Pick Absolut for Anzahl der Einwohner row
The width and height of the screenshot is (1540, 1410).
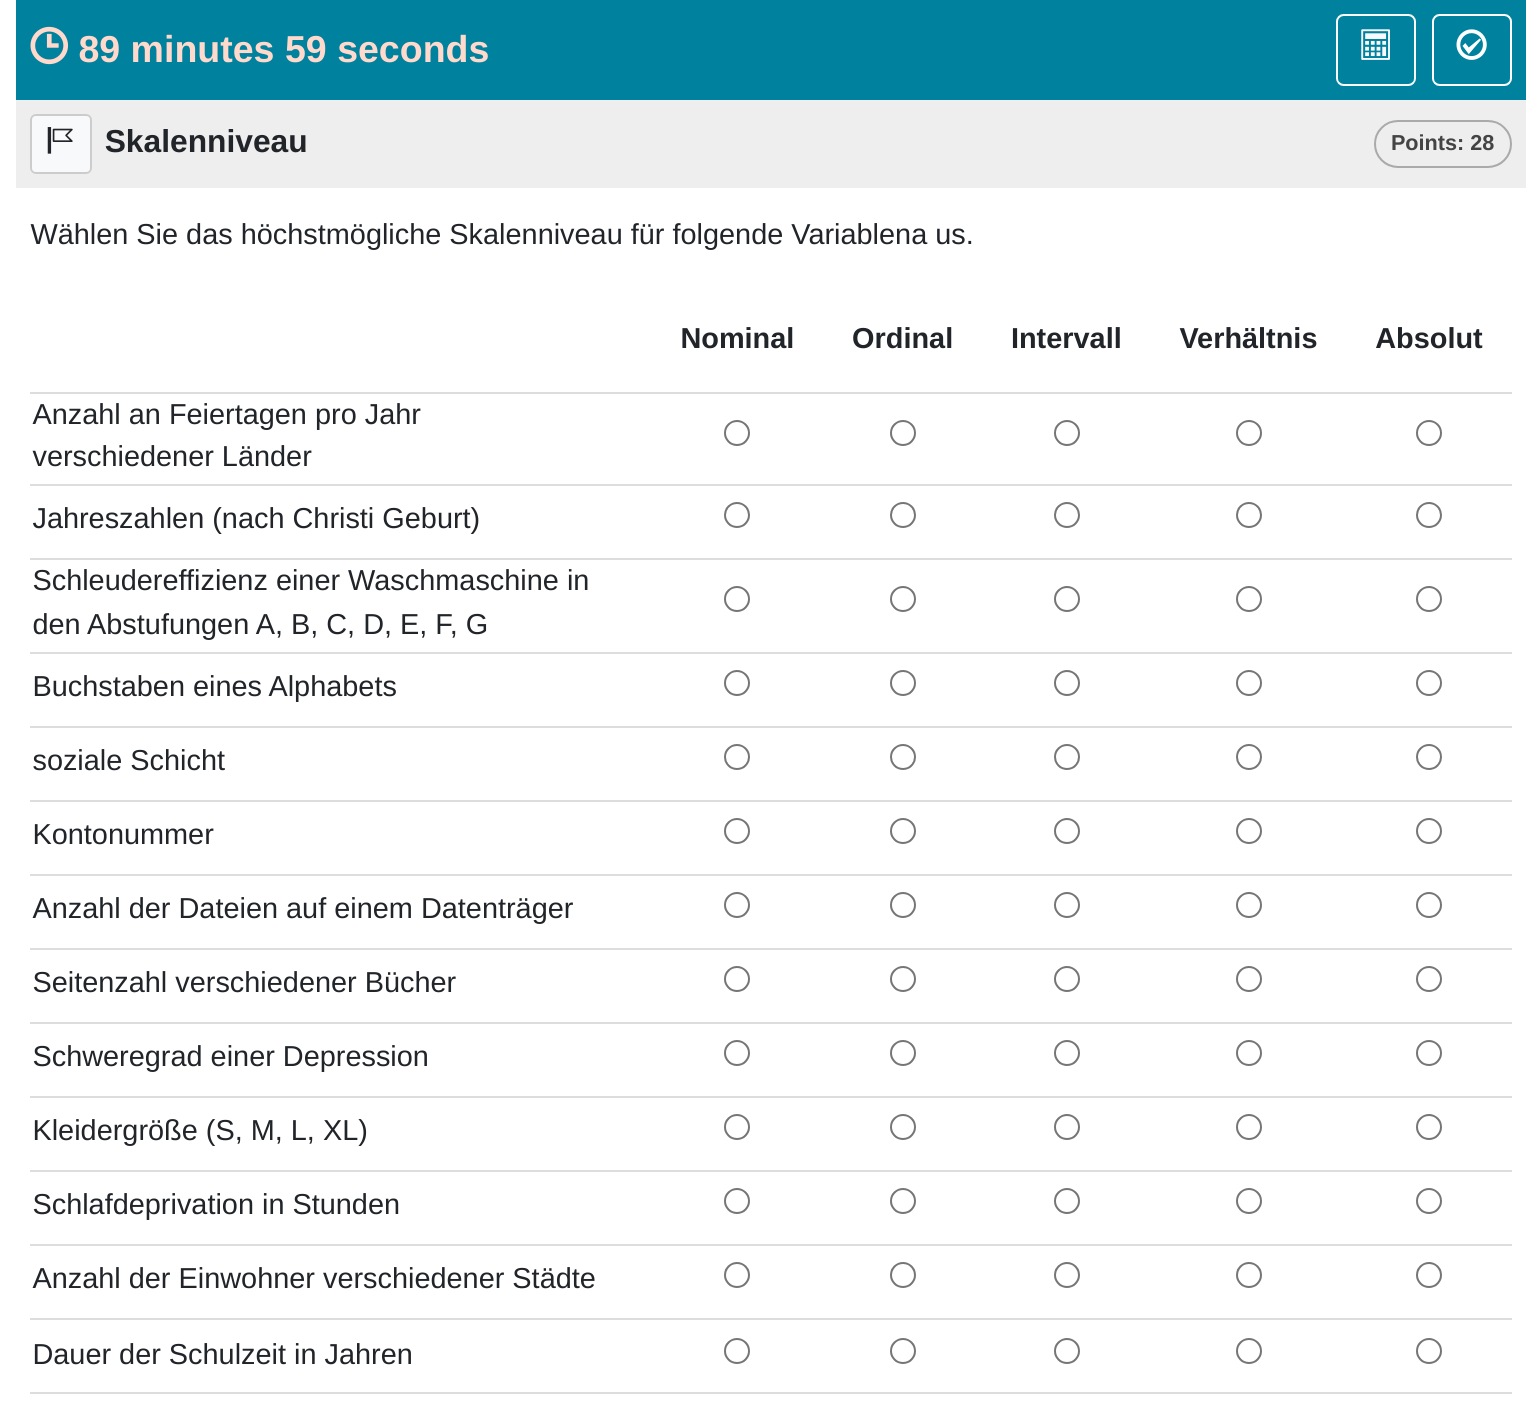click(x=1428, y=1275)
